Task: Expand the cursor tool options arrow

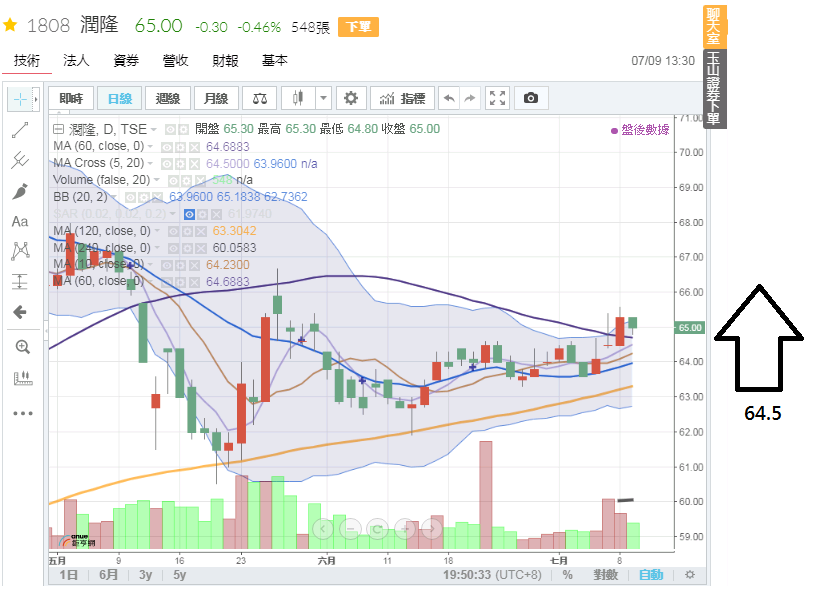Action: point(36,99)
